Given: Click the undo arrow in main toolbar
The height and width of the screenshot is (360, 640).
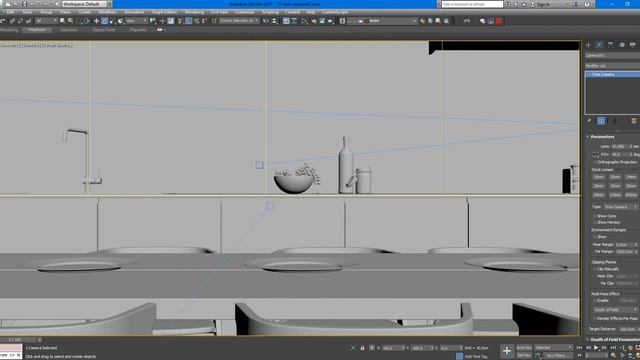Looking at the screenshot, I should coord(2,20).
